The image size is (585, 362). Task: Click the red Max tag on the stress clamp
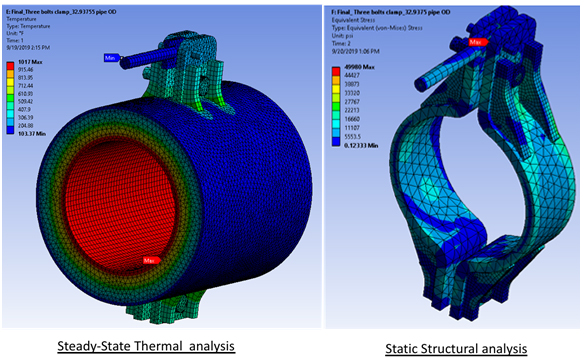coord(478,42)
